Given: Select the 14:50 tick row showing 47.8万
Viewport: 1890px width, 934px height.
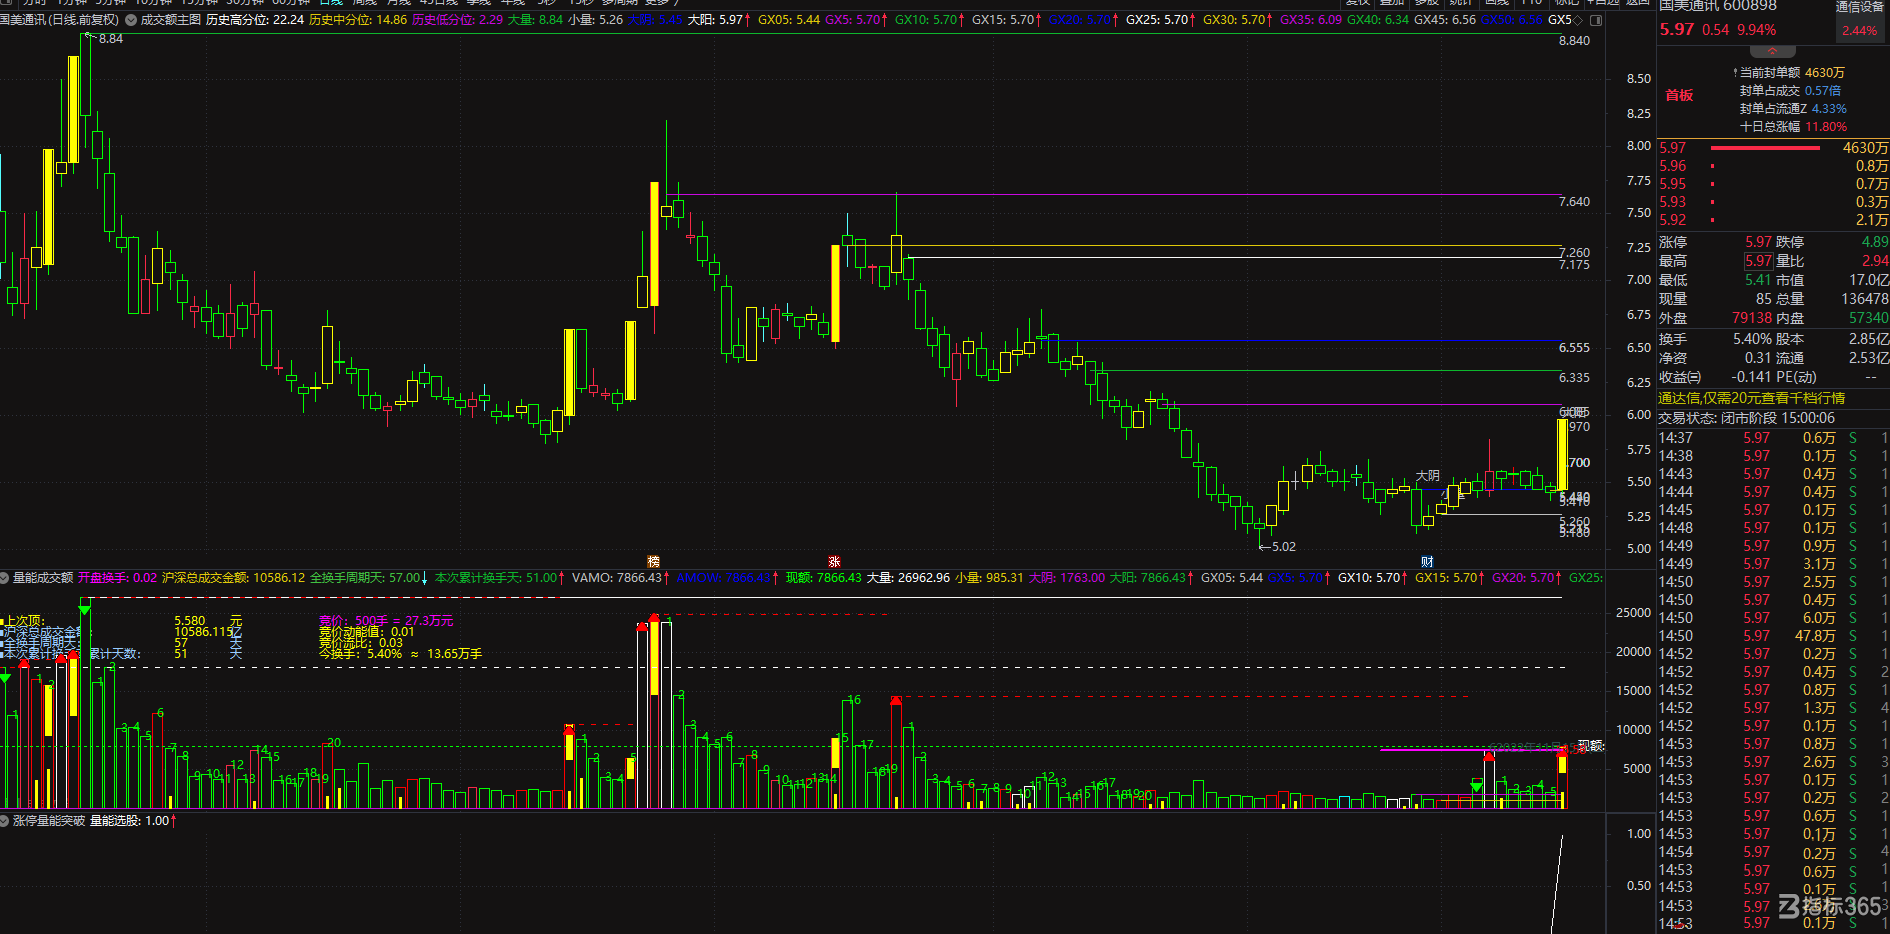Looking at the screenshot, I should coord(1773,636).
